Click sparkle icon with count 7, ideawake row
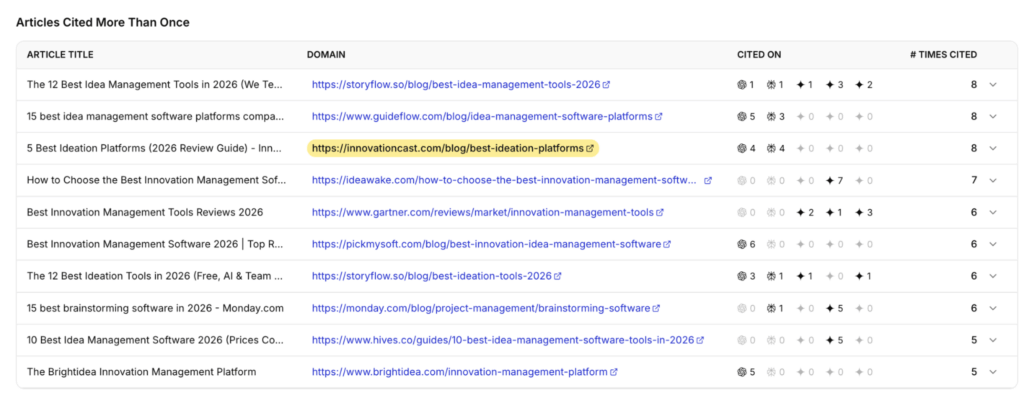Image resolution: width=1024 pixels, height=402 pixels. click(830, 181)
